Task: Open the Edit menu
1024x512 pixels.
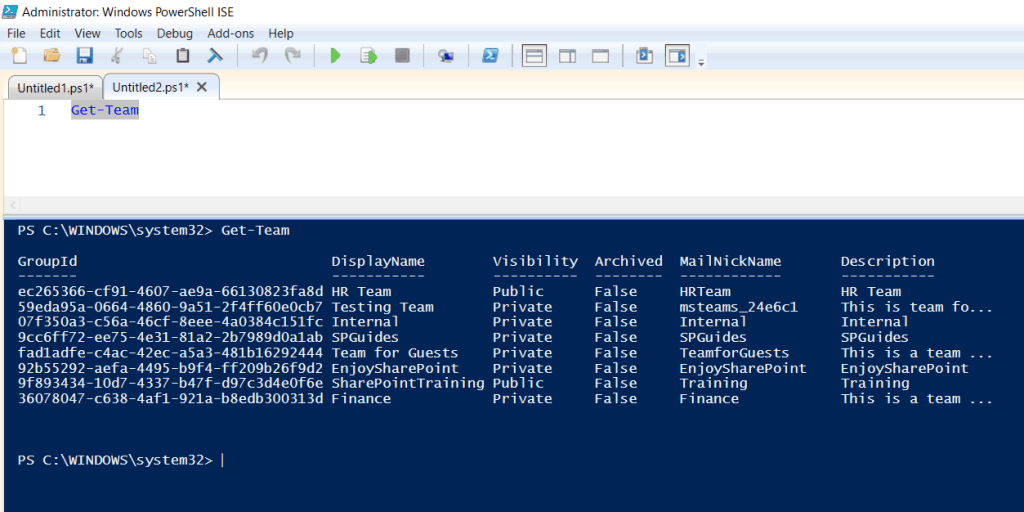Action: tap(50, 33)
